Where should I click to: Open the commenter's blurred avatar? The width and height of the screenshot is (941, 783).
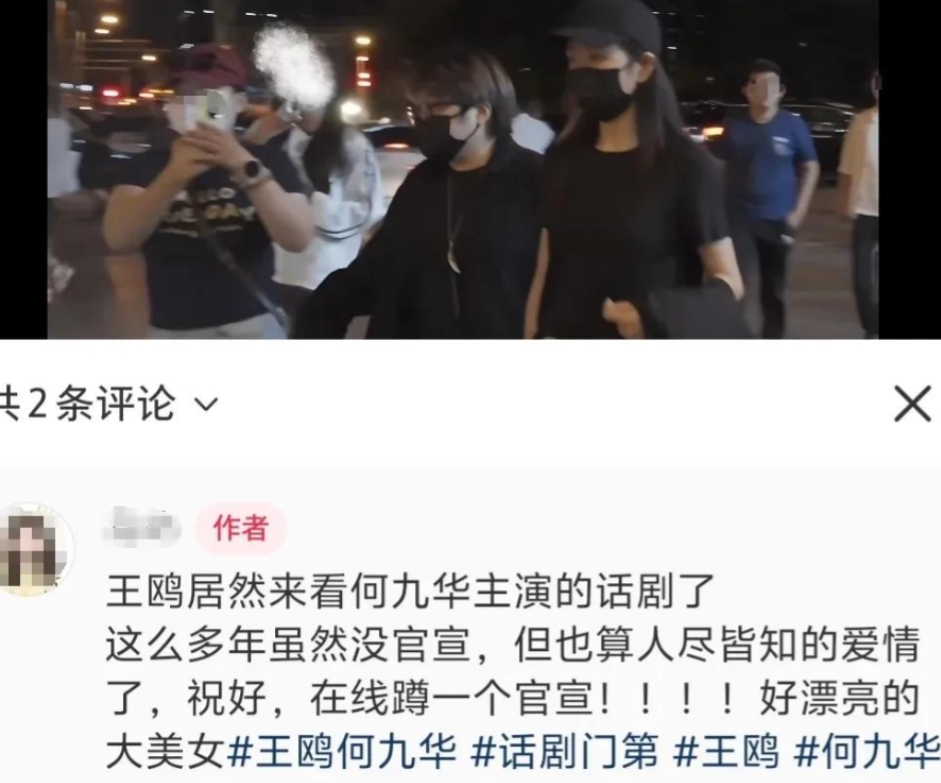pos(36,549)
